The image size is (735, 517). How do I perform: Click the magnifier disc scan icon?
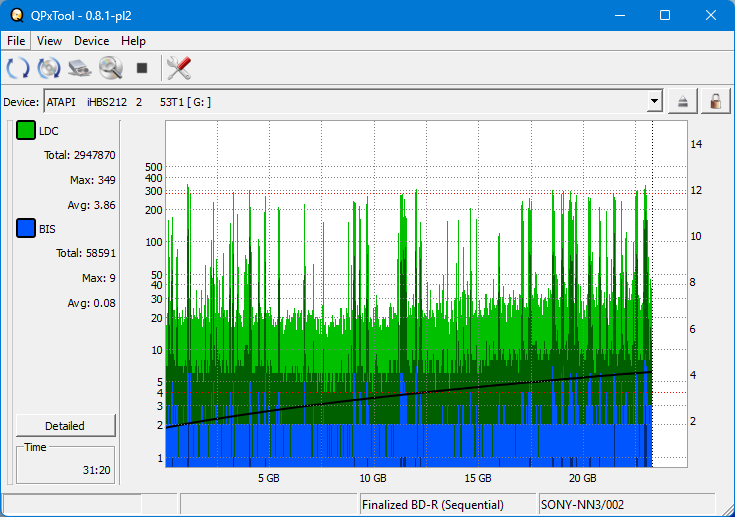coord(111,68)
